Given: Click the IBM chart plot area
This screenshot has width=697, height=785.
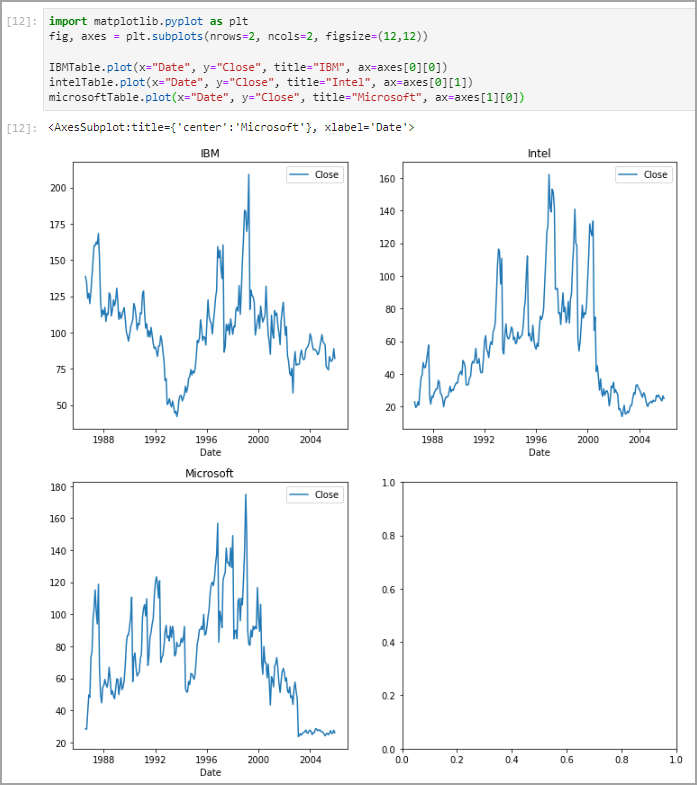Looking at the screenshot, I should pos(210,296).
